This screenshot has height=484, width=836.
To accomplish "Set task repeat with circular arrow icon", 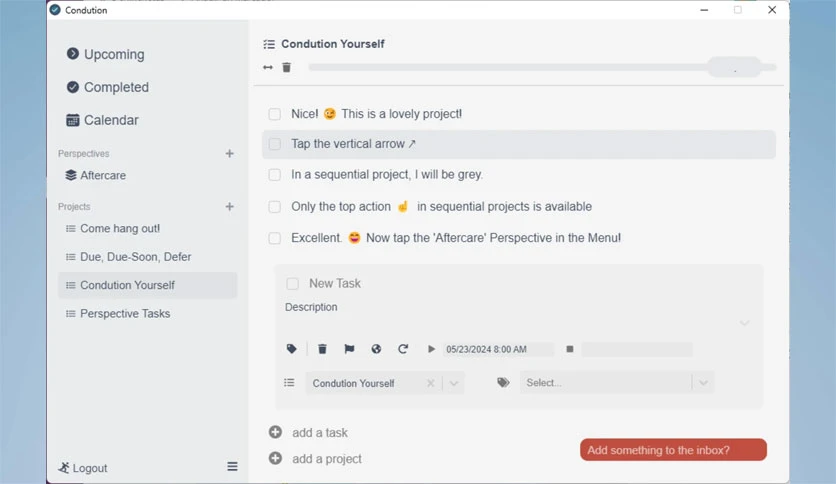I will [403, 349].
